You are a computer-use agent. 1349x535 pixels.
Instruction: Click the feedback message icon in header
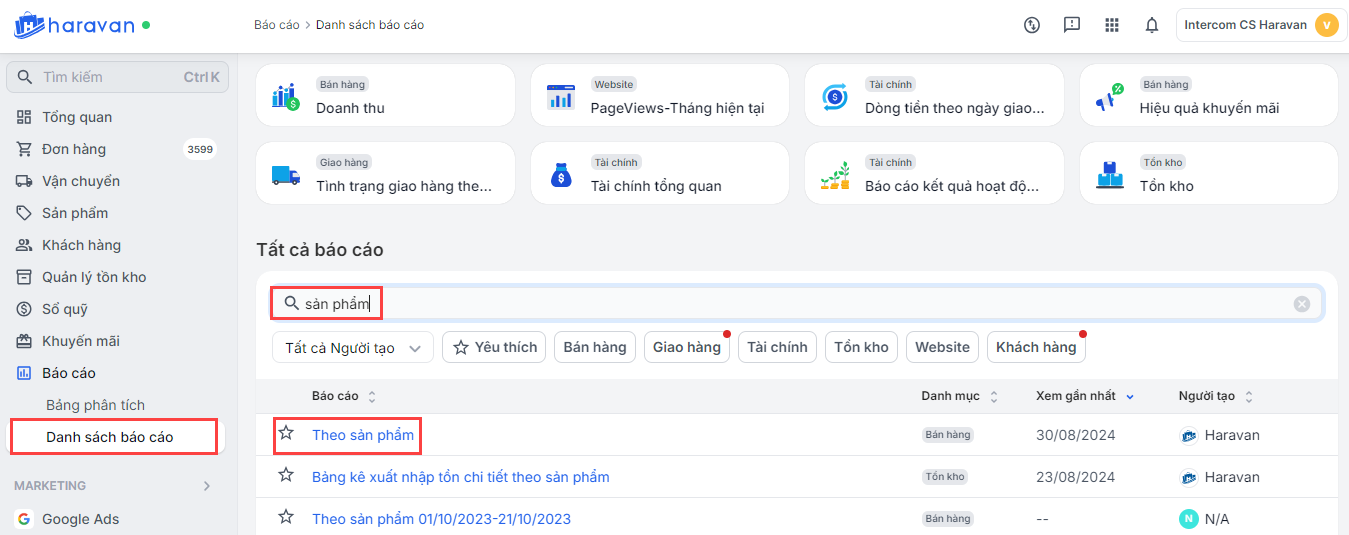(x=1072, y=25)
